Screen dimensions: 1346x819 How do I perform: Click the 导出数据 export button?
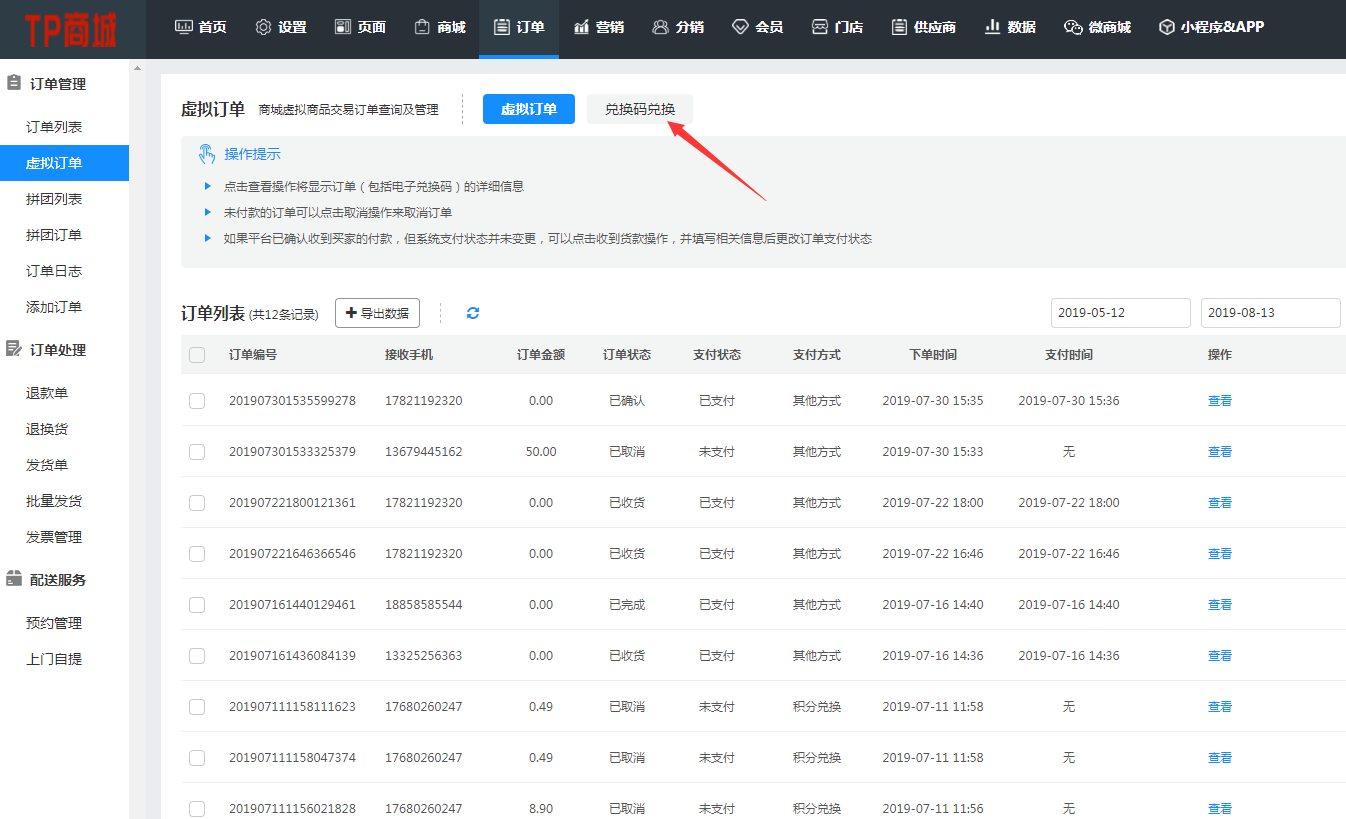click(377, 313)
